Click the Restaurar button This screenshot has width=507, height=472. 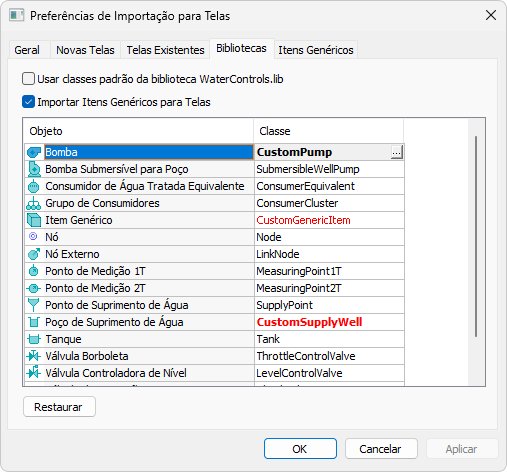[x=59, y=407]
